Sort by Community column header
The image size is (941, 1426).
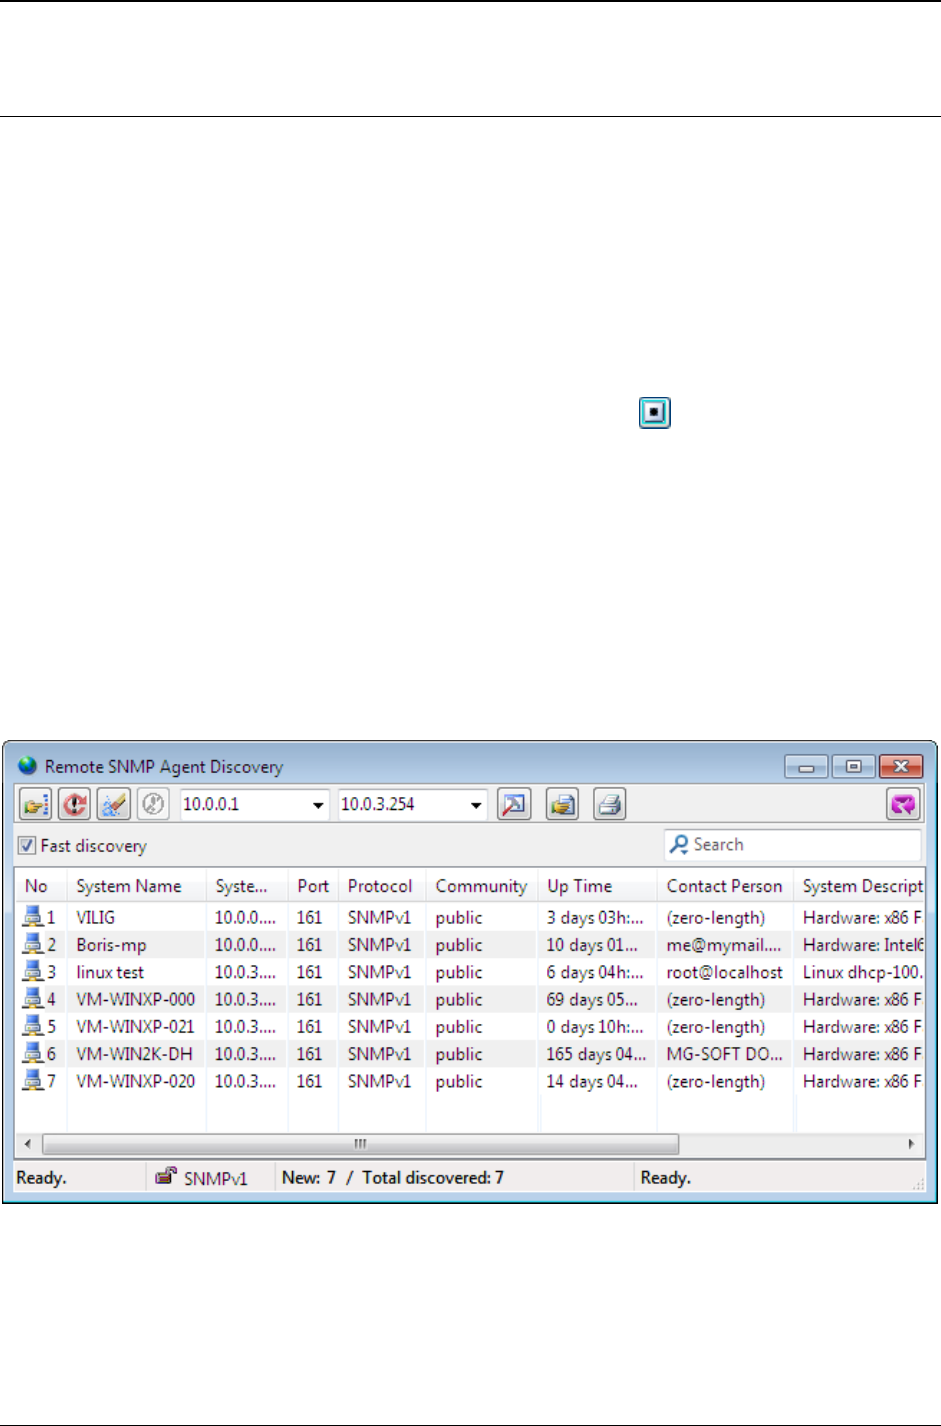tap(482, 886)
